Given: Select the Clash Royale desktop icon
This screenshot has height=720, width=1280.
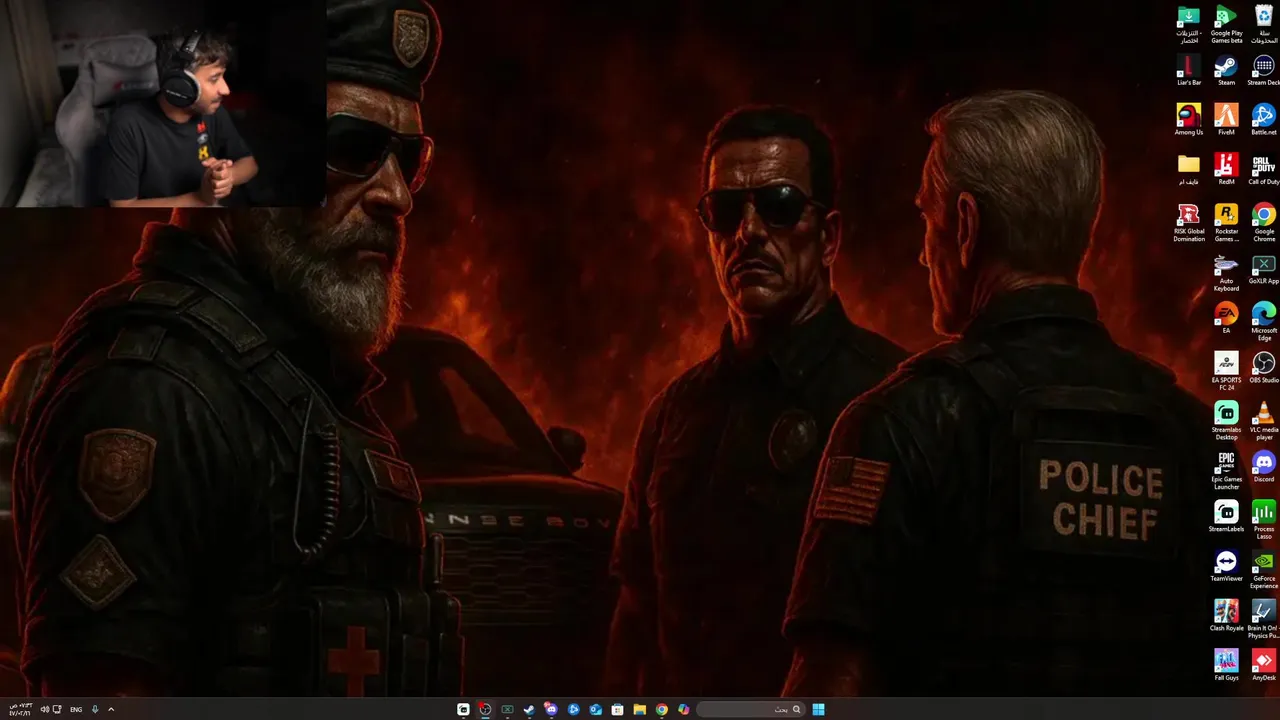Looking at the screenshot, I should click(x=1226, y=615).
